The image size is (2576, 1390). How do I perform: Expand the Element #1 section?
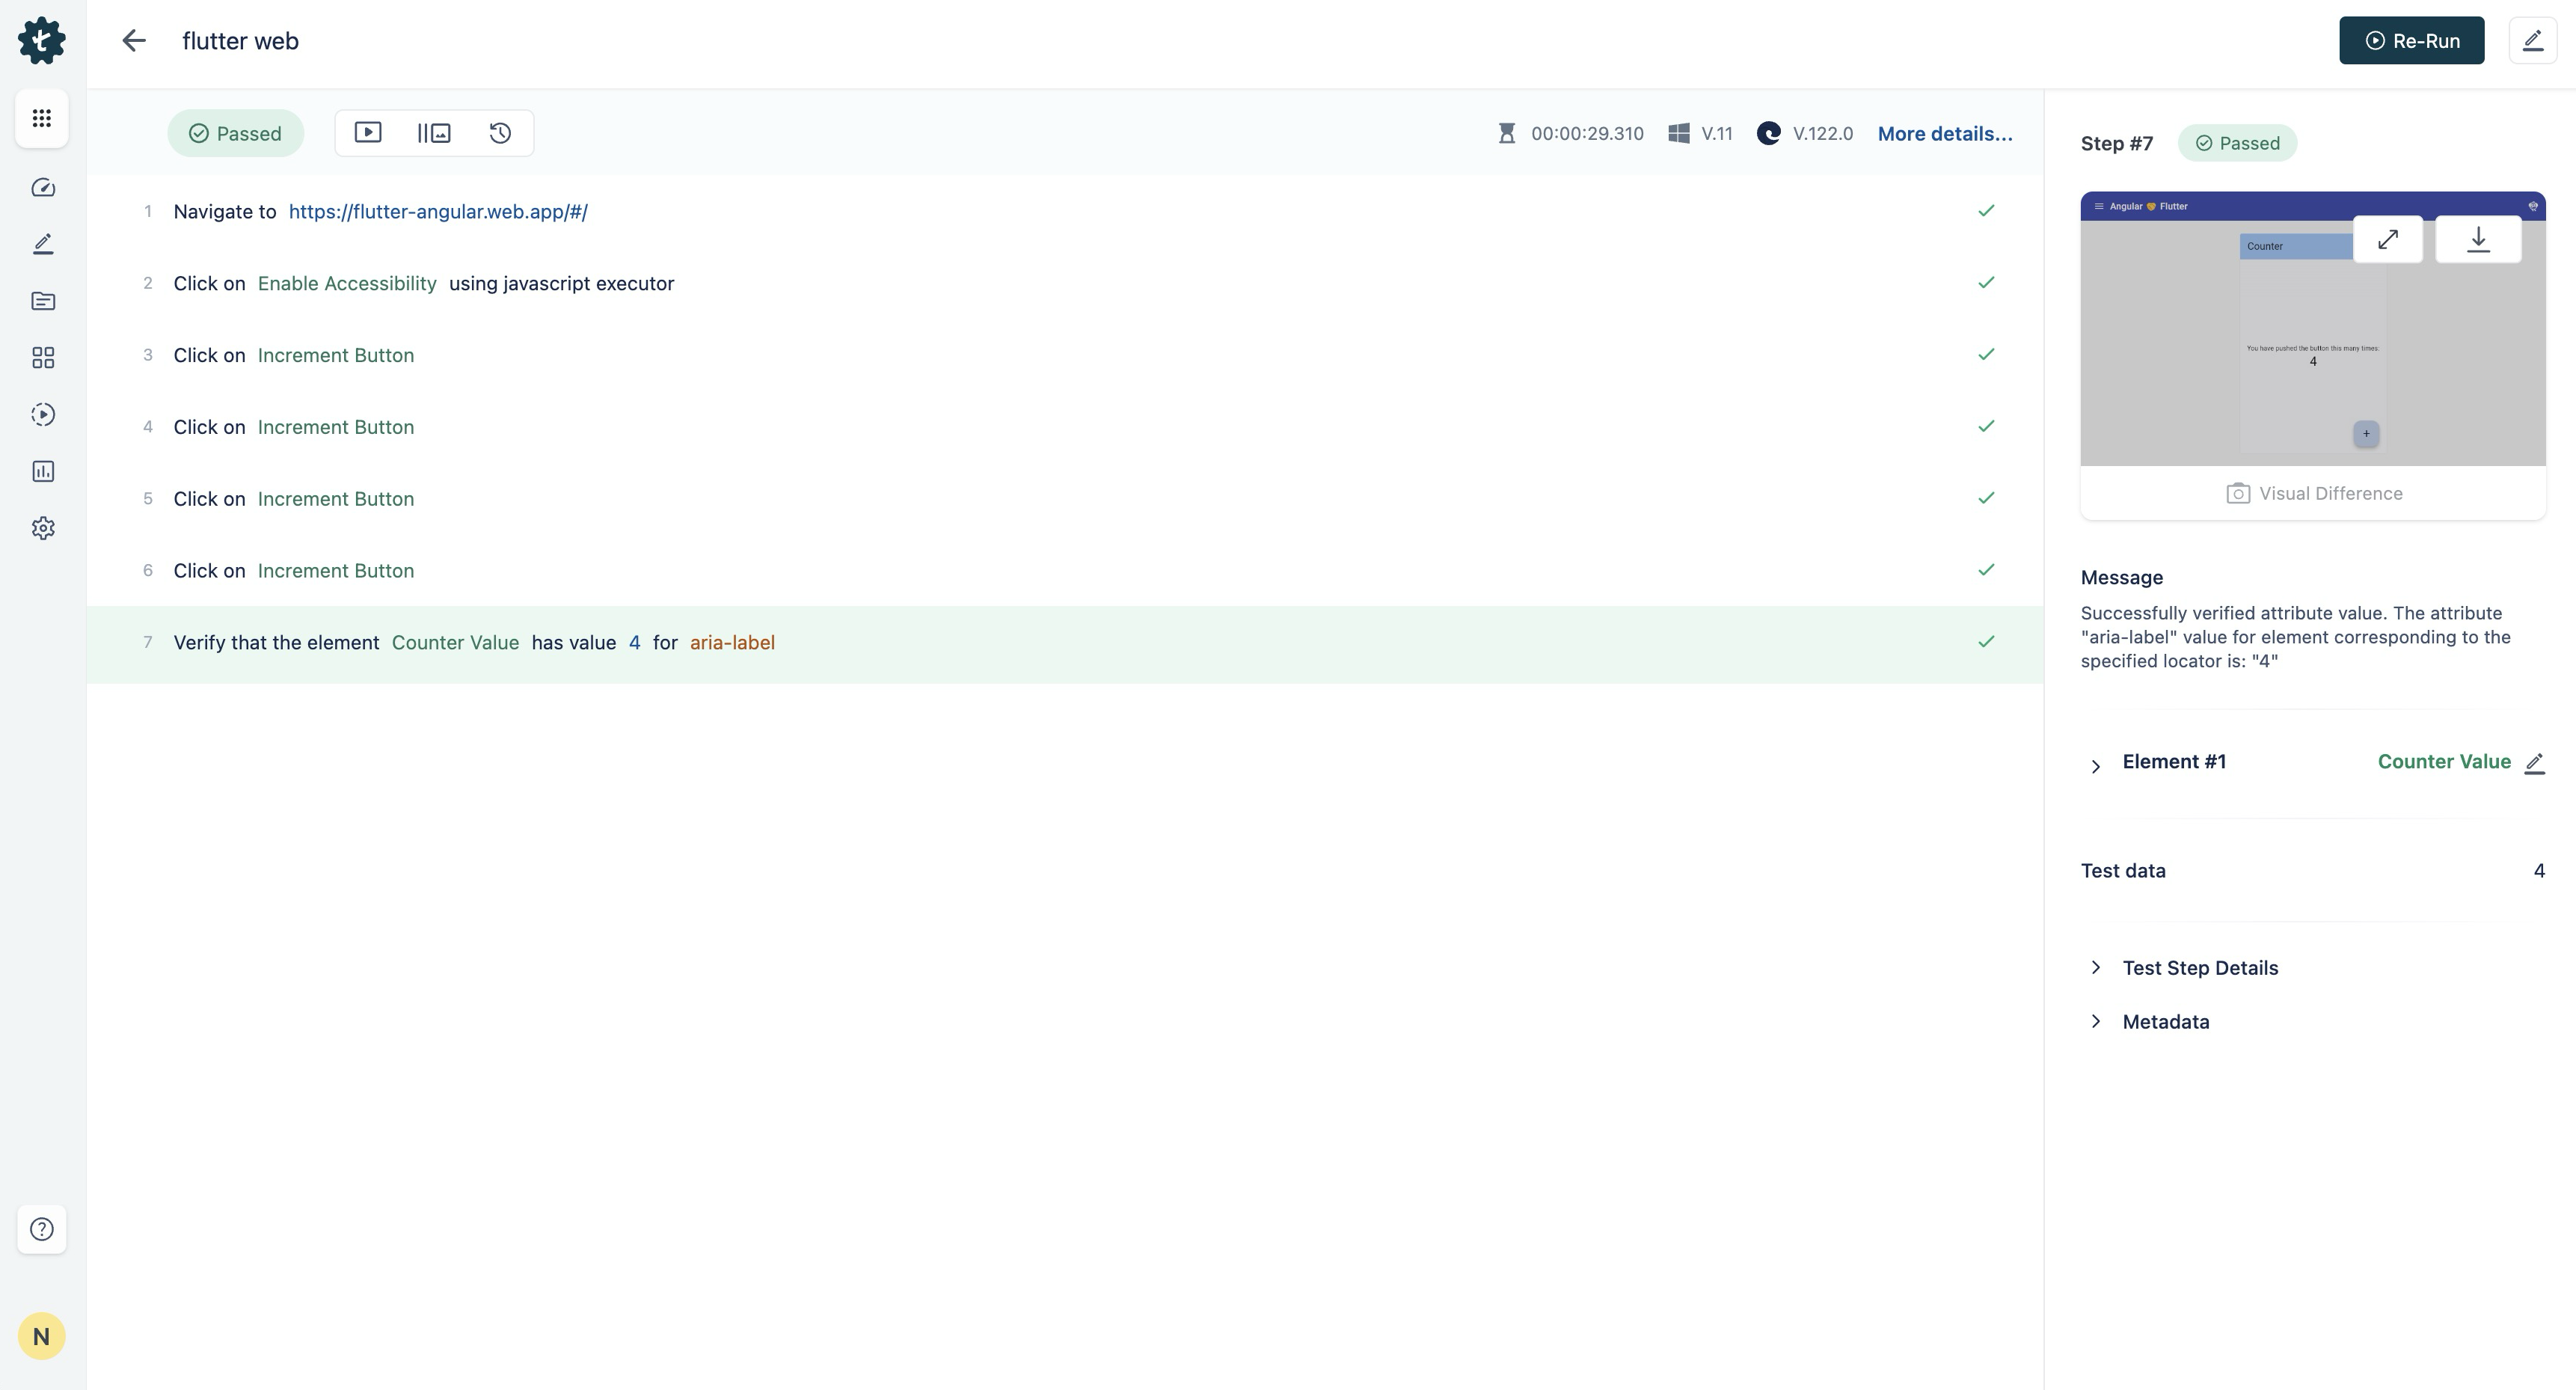click(x=2096, y=766)
